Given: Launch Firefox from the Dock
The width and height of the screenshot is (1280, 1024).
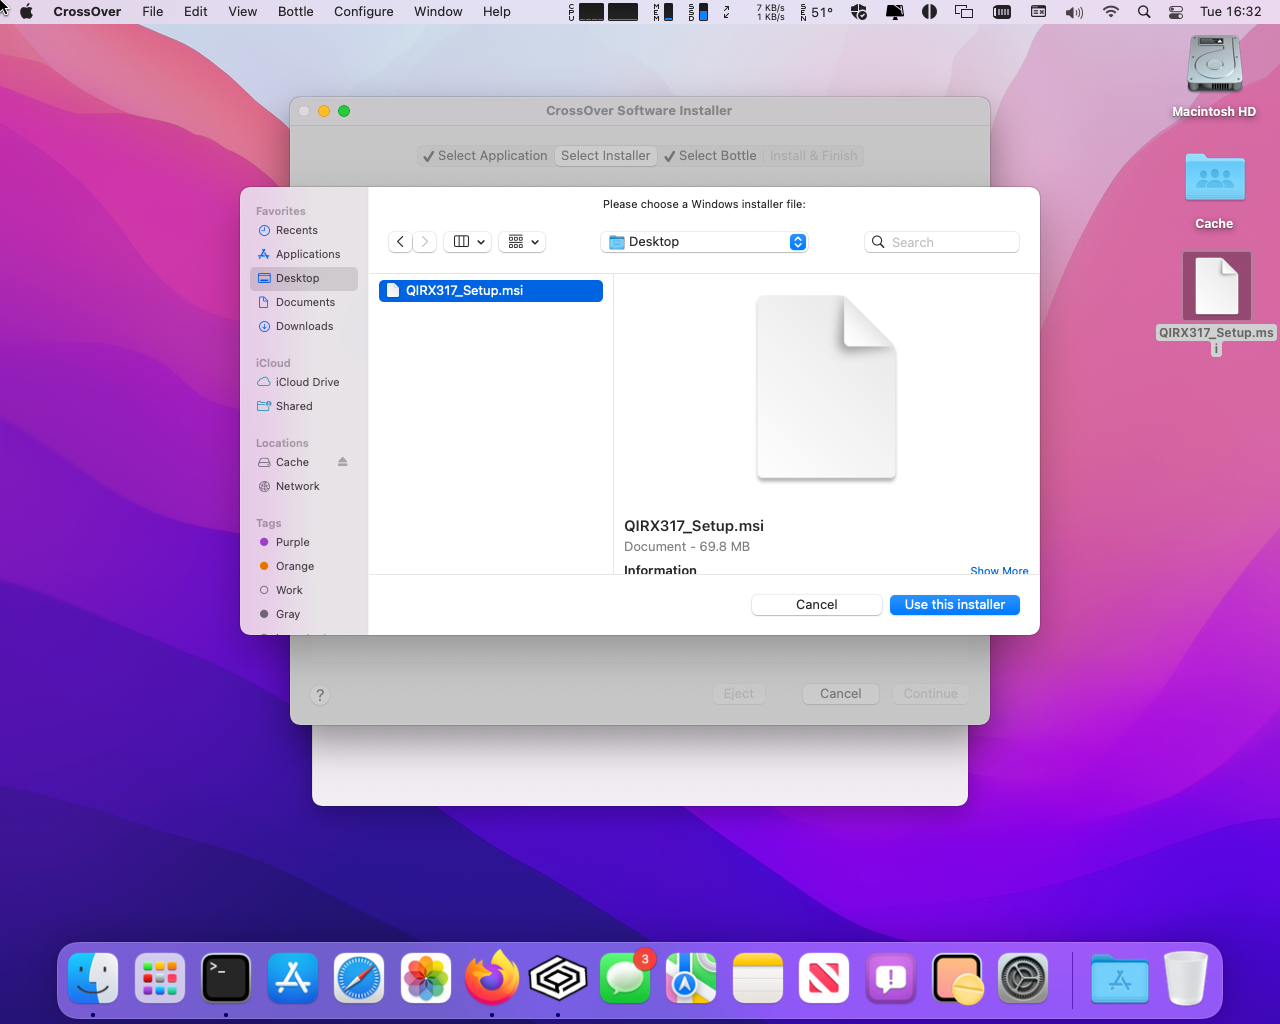Looking at the screenshot, I should tap(492, 977).
